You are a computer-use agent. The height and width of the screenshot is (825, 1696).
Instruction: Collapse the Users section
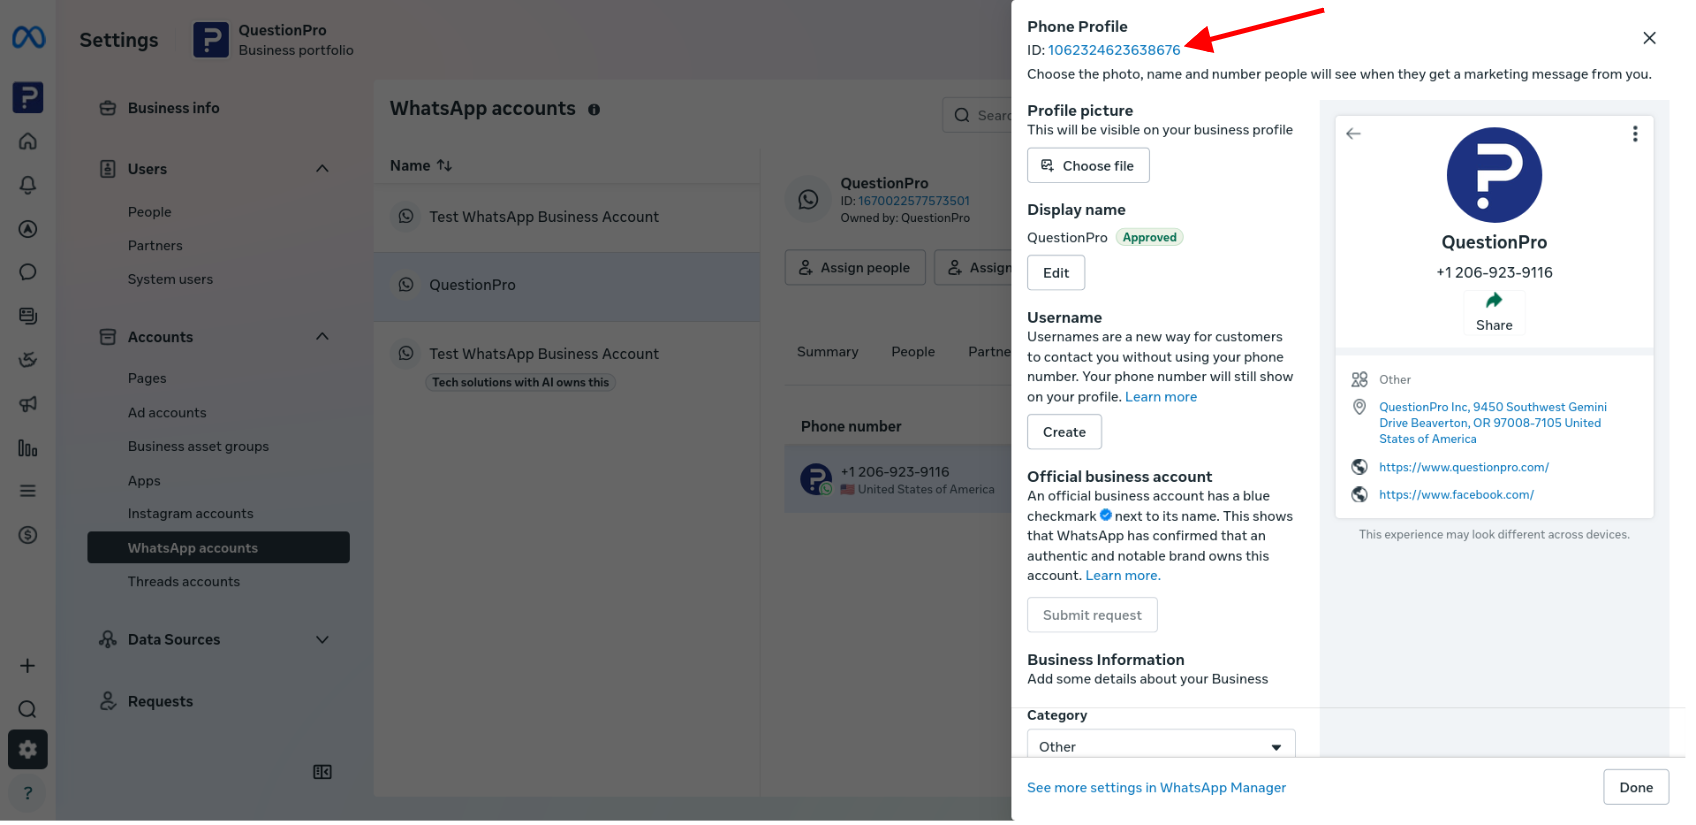(322, 169)
